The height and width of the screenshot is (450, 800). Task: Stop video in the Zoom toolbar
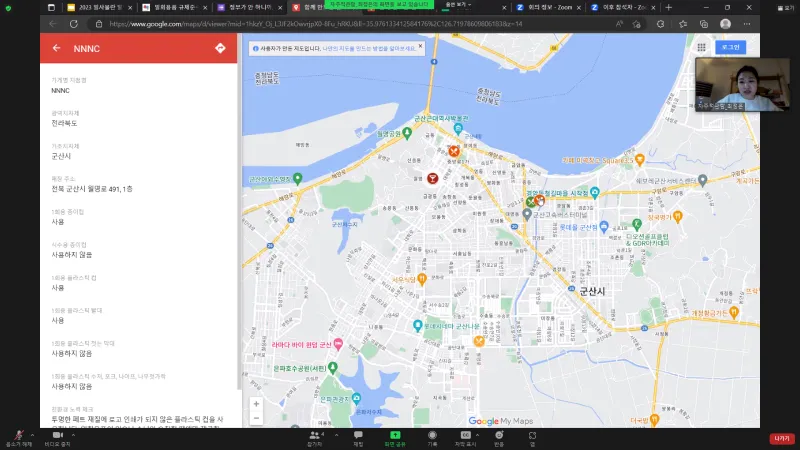click(57, 438)
